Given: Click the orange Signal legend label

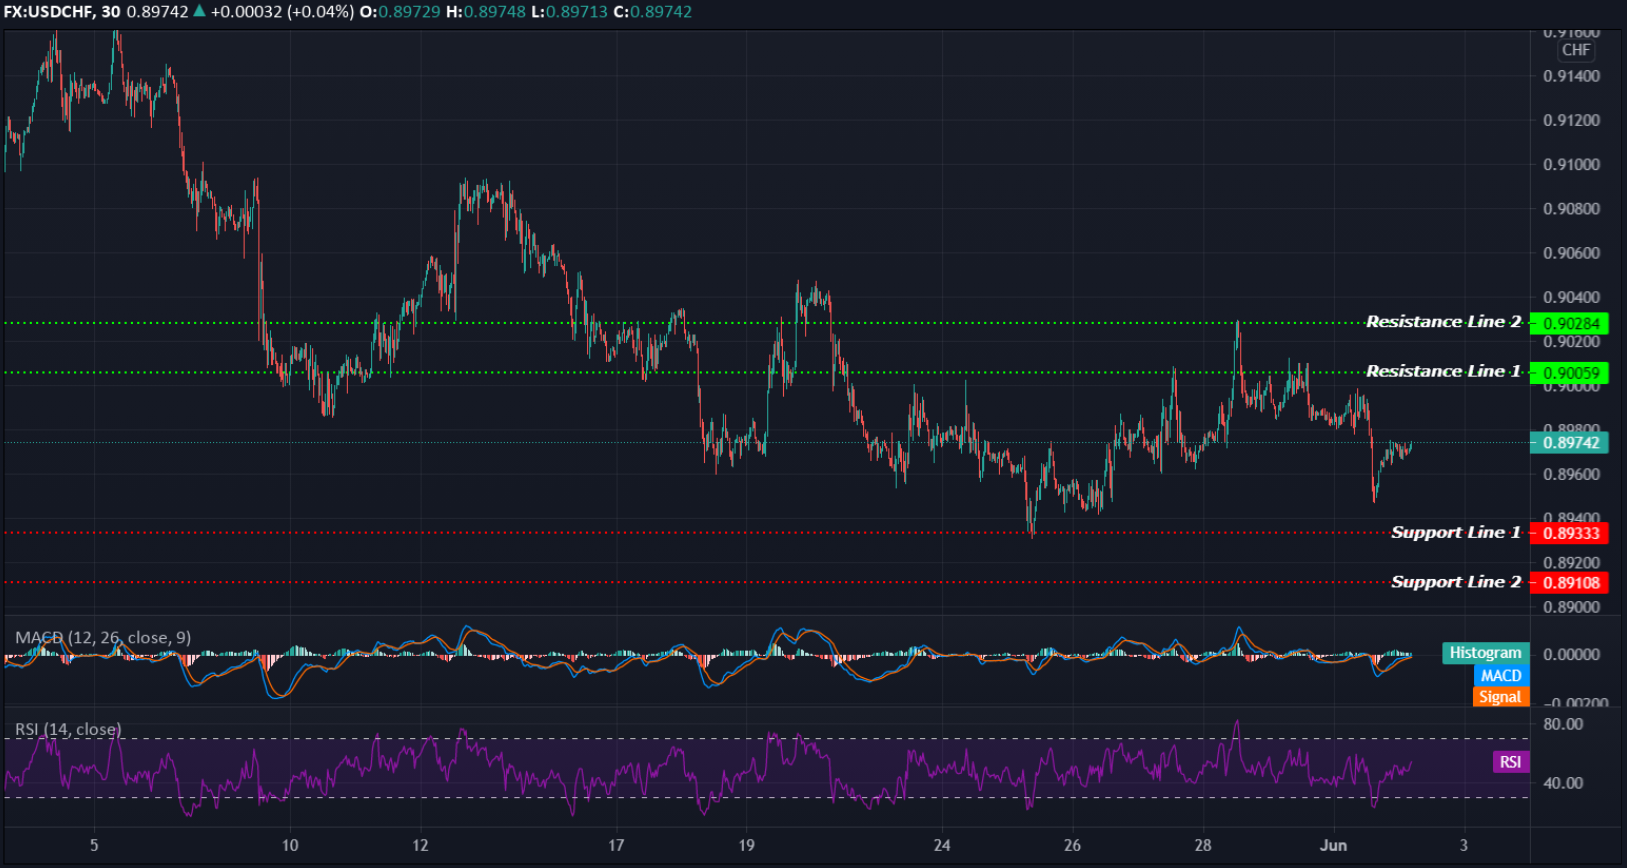Looking at the screenshot, I should (x=1501, y=697).
